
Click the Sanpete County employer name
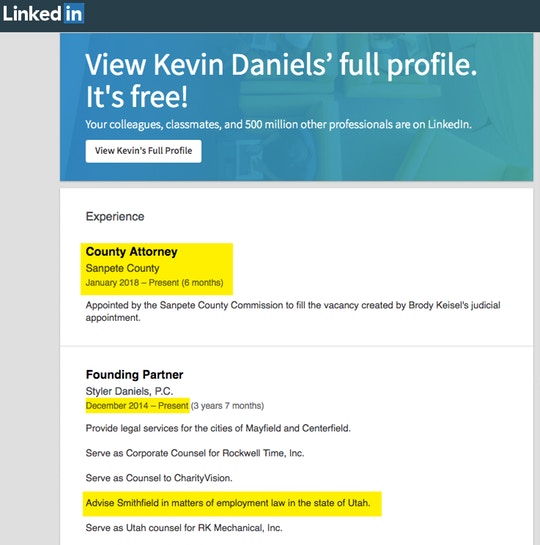[x=122, y=268]
